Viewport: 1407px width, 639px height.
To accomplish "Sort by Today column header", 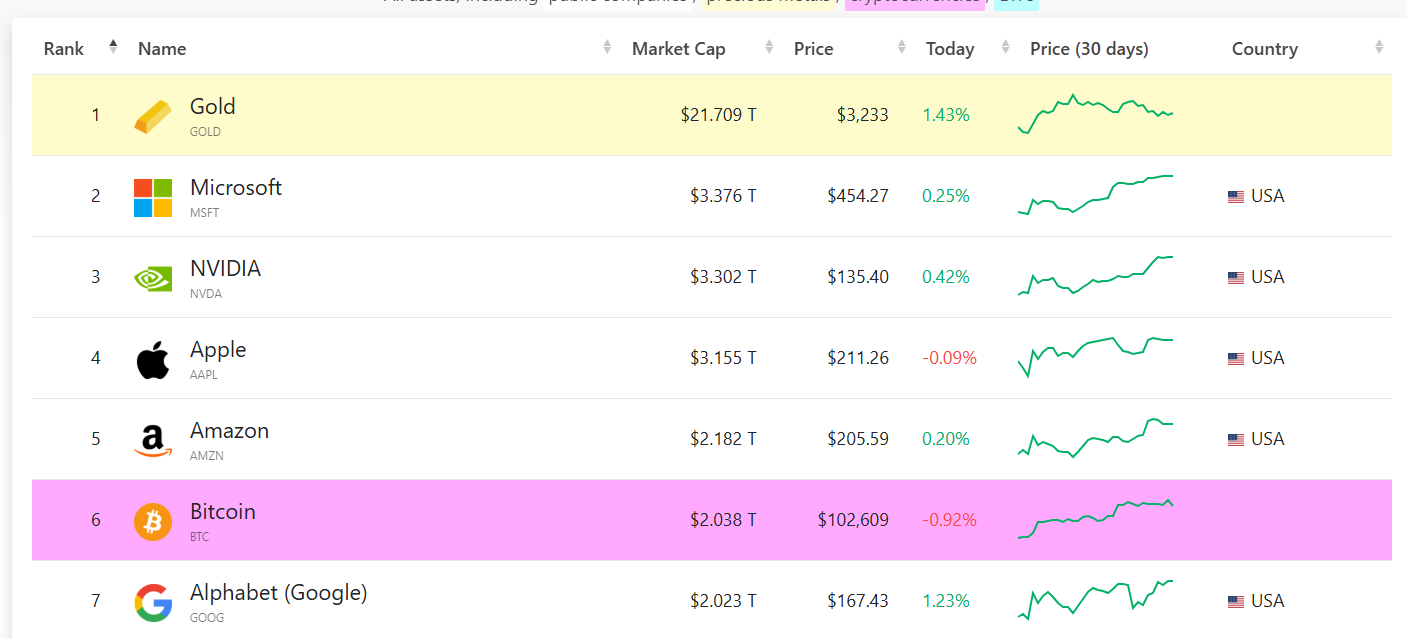I will click(x=950, y=49).
